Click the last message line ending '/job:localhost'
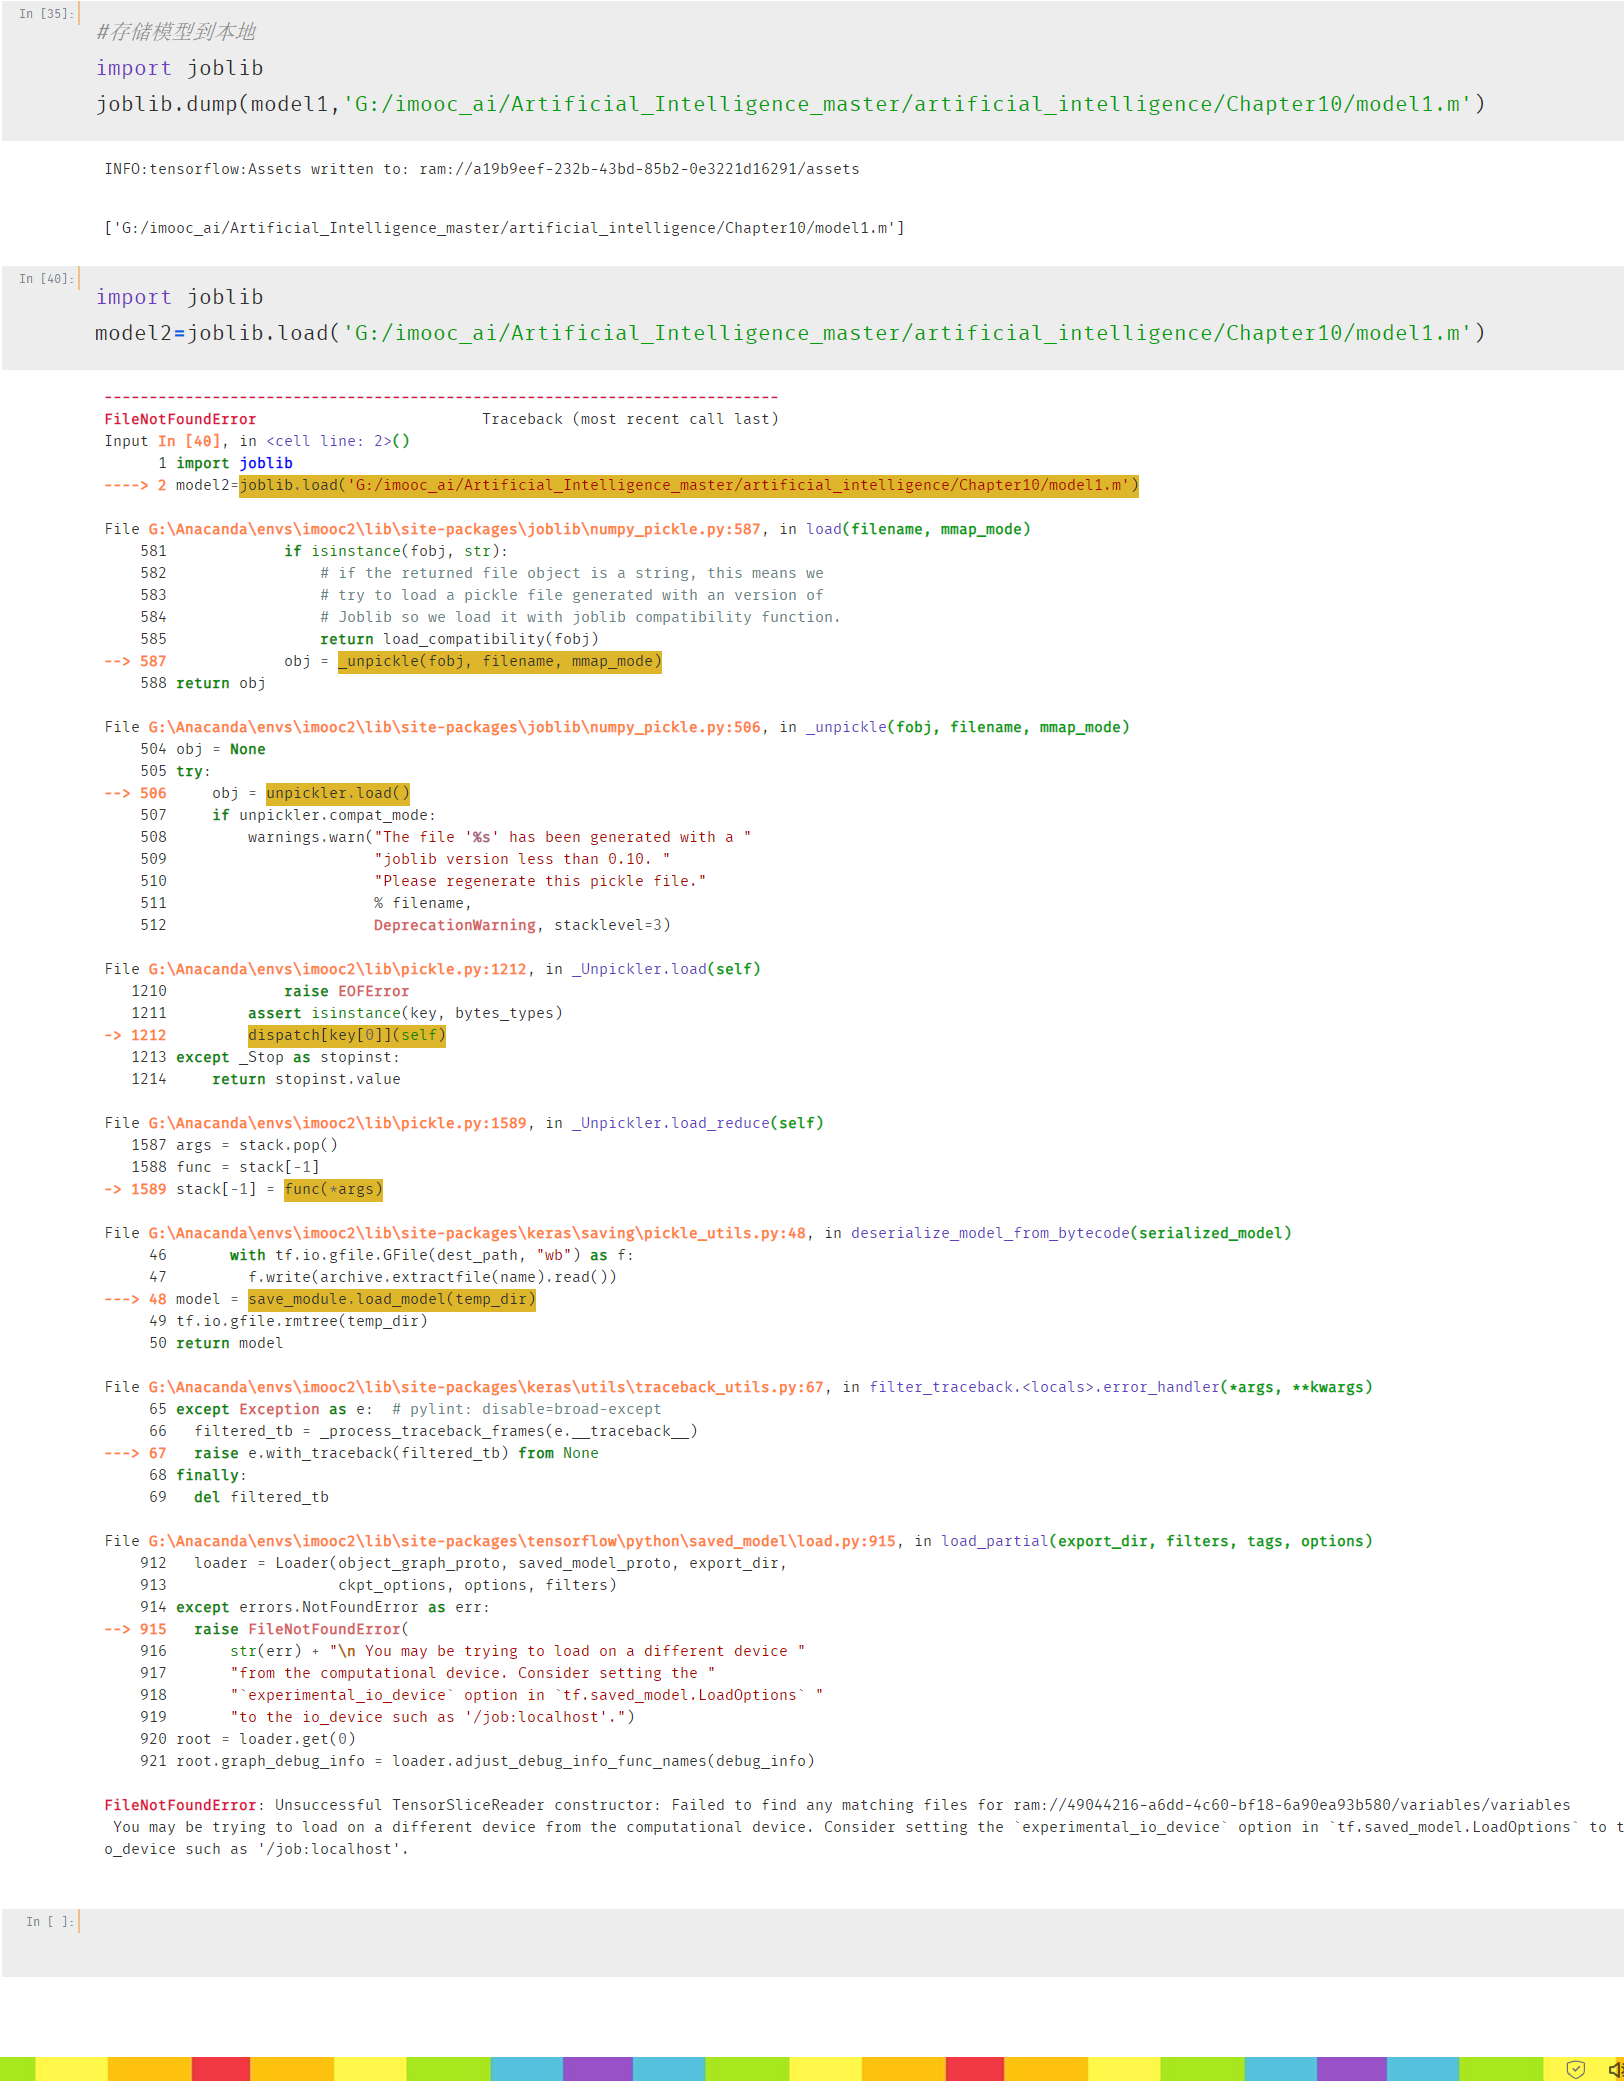 click(x=256, y=1849)
